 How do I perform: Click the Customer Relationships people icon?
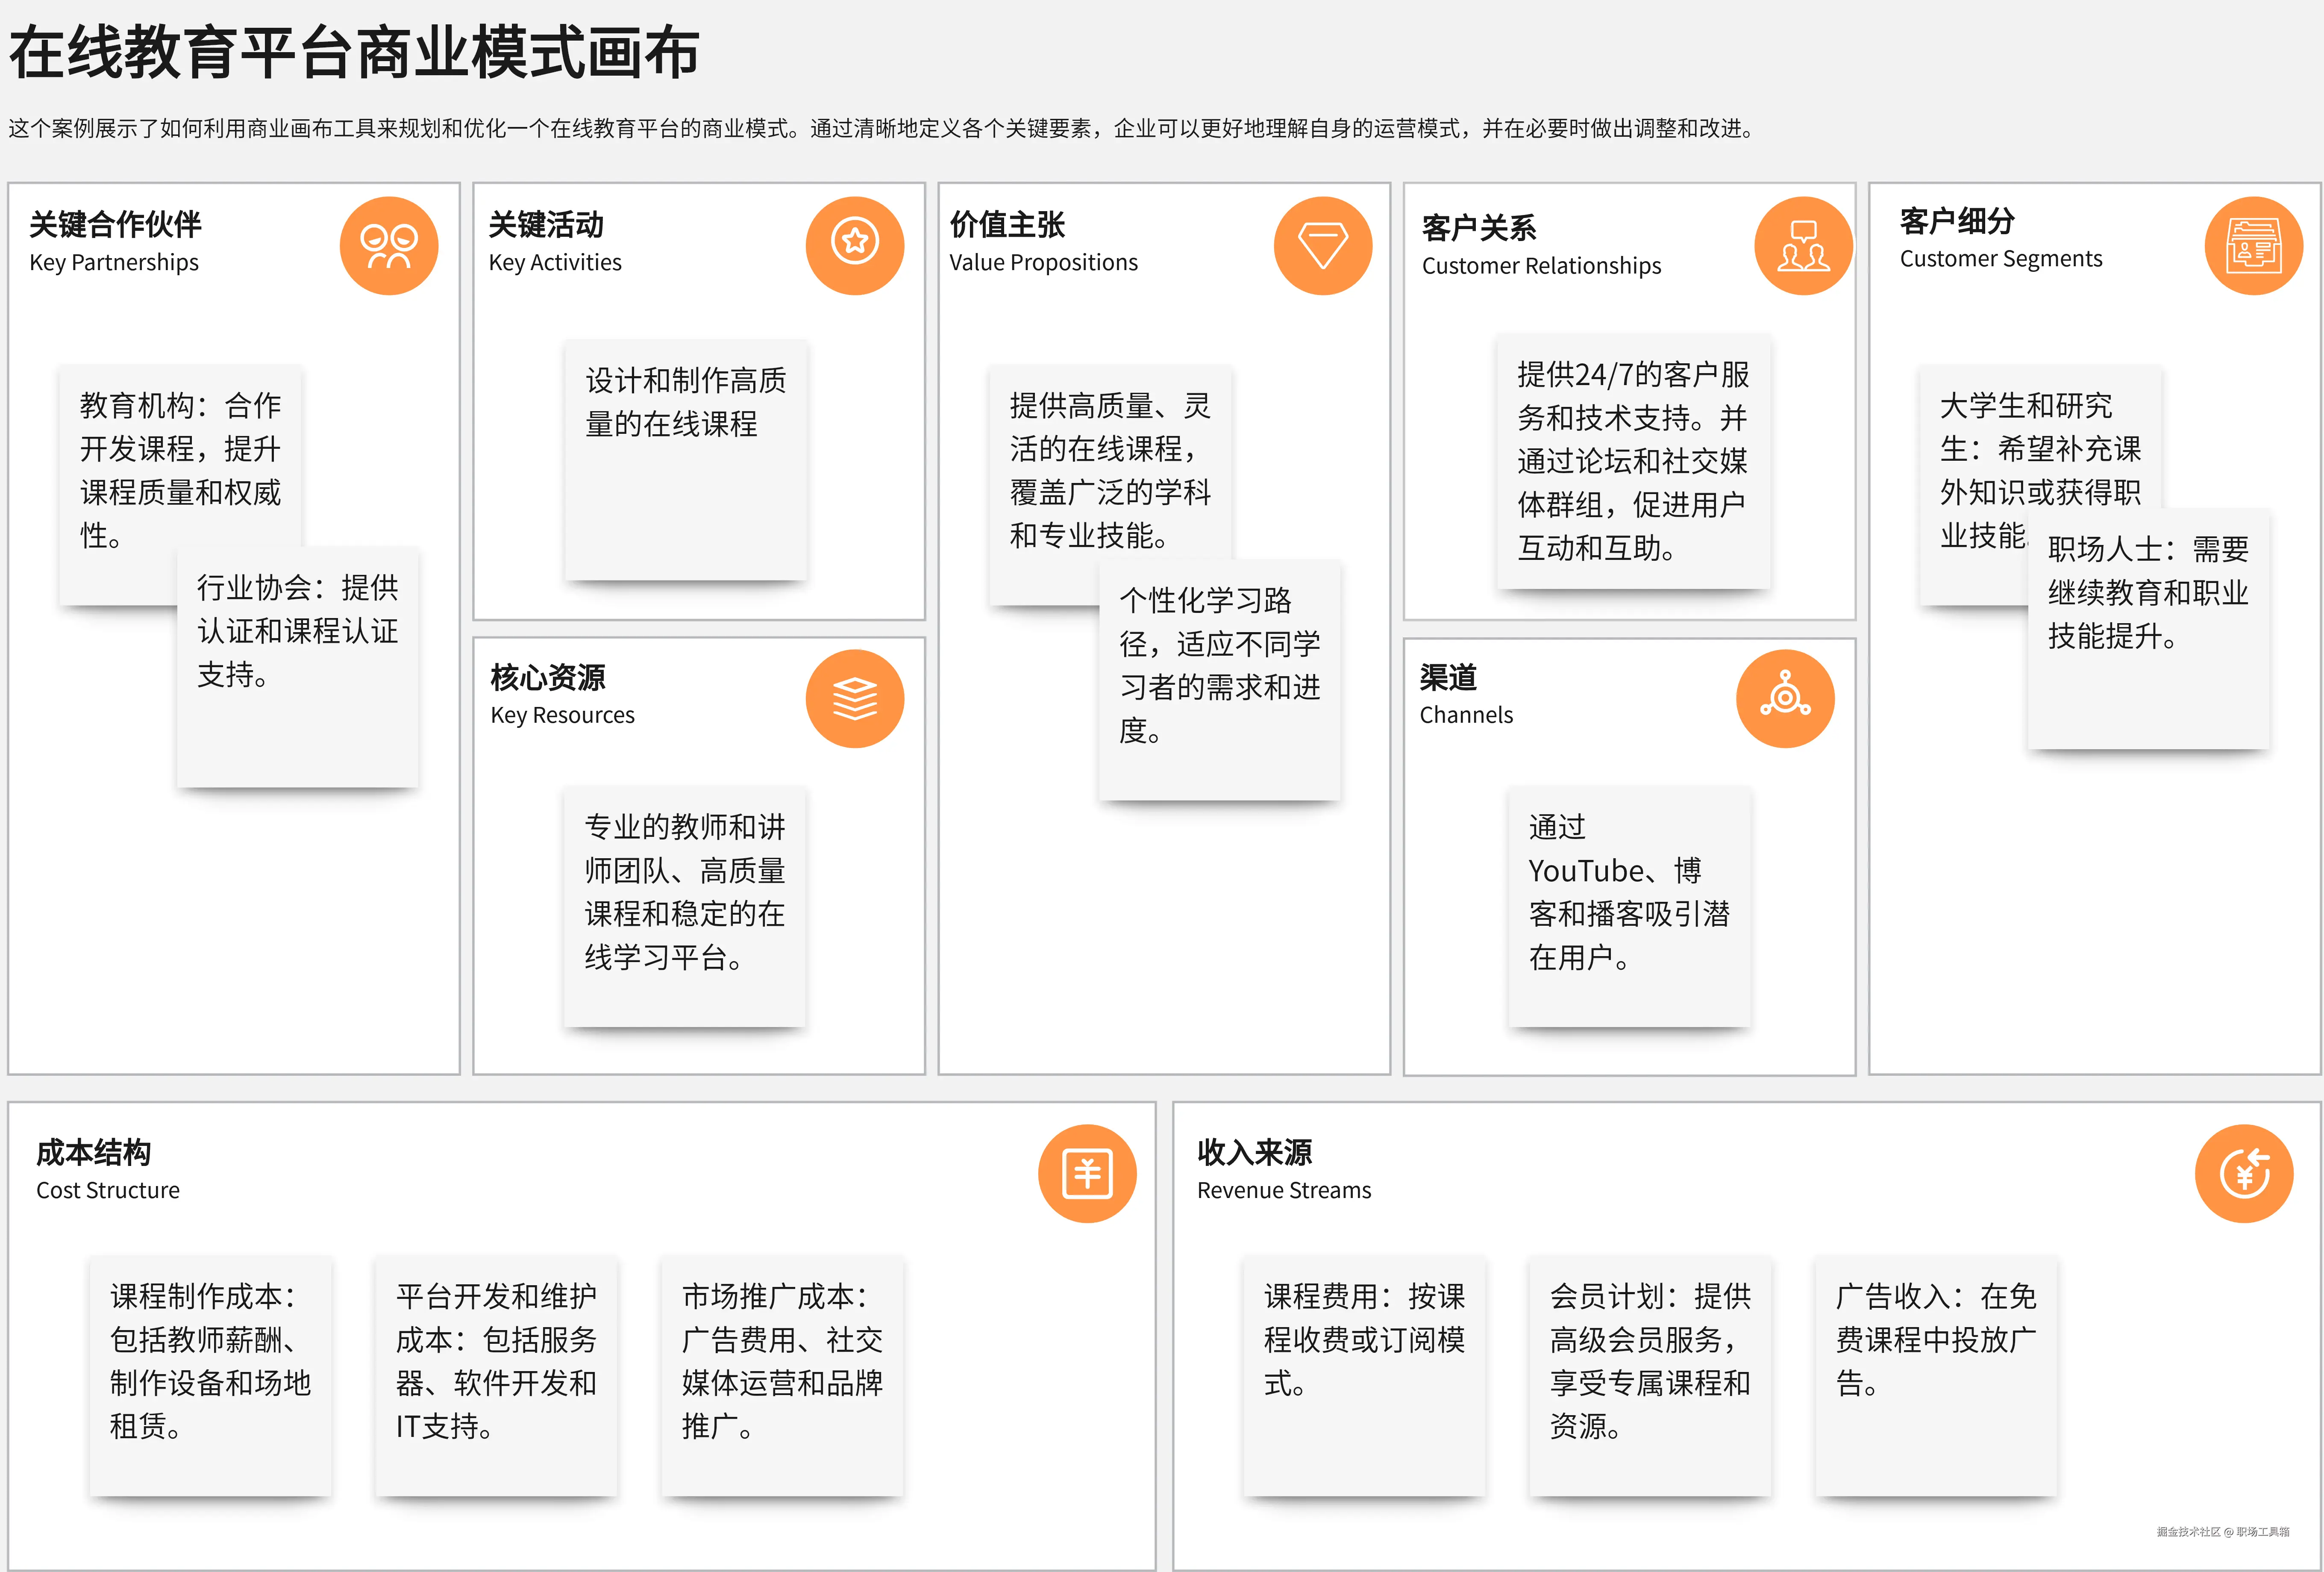[x=1803, y=246]
